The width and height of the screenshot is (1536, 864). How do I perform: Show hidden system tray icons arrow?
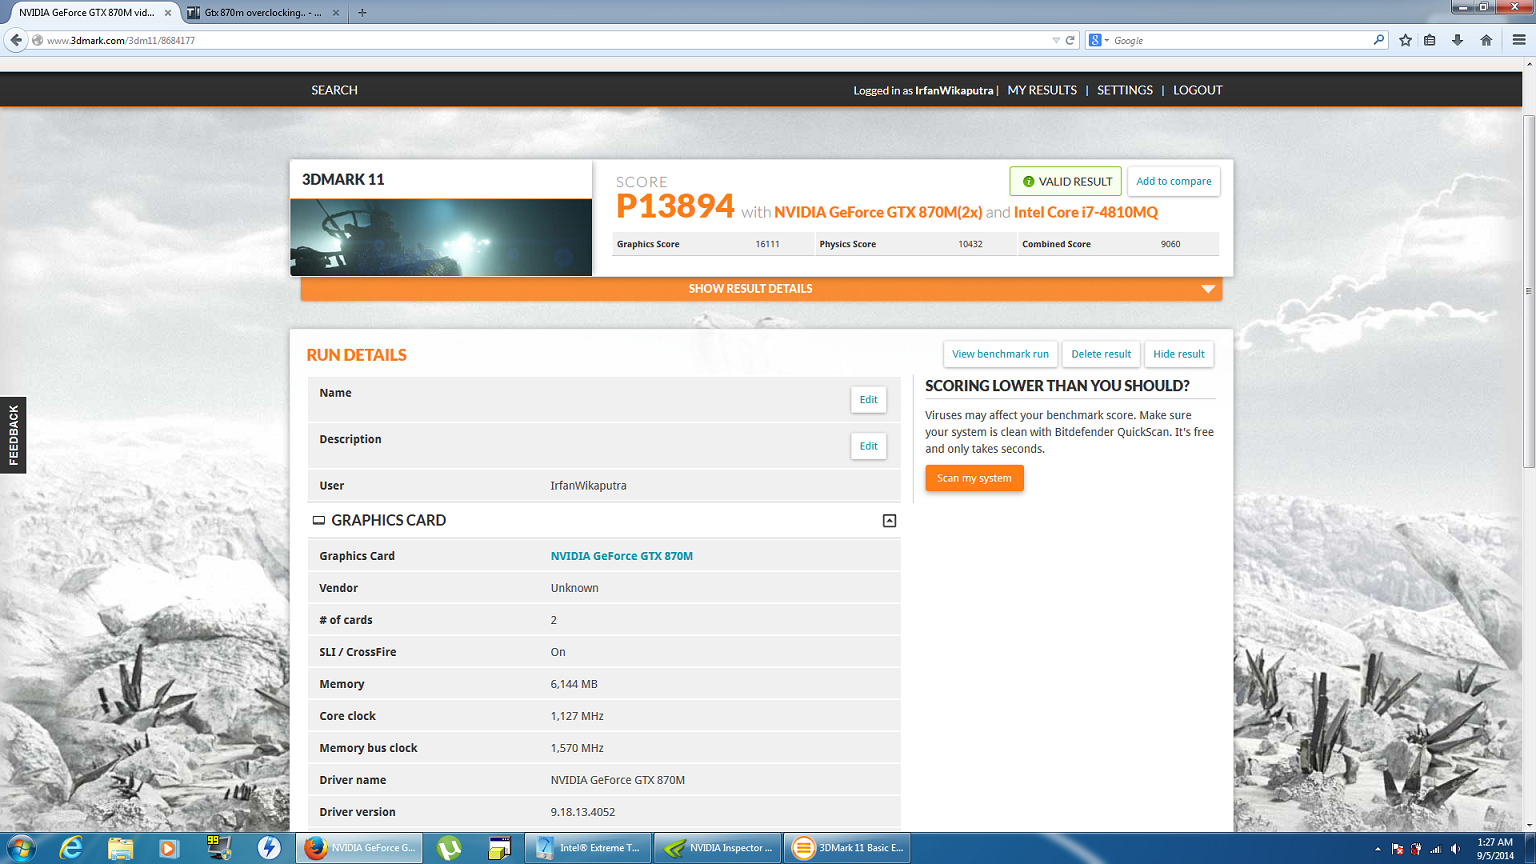pyautogui.click(x=1378, y=849)
